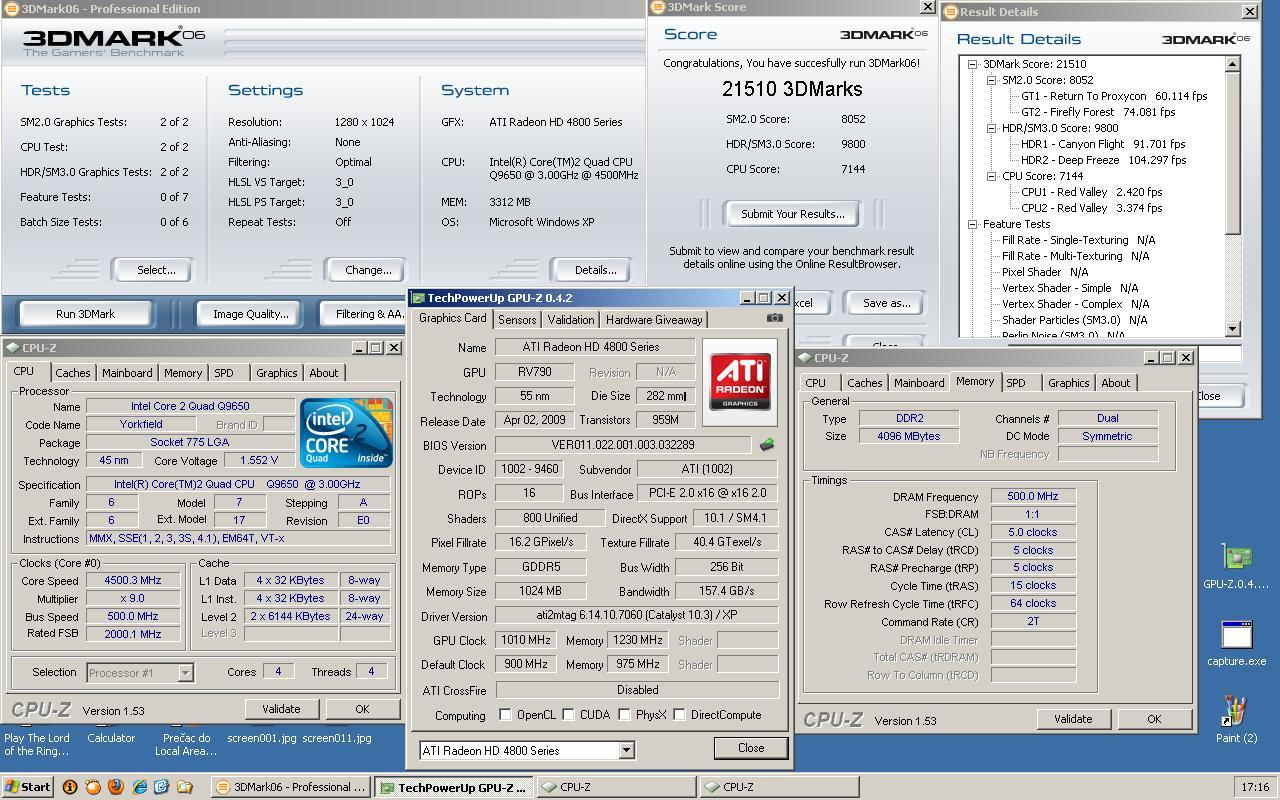Click the 3DMark Score title bar icon

coord(657,7)
